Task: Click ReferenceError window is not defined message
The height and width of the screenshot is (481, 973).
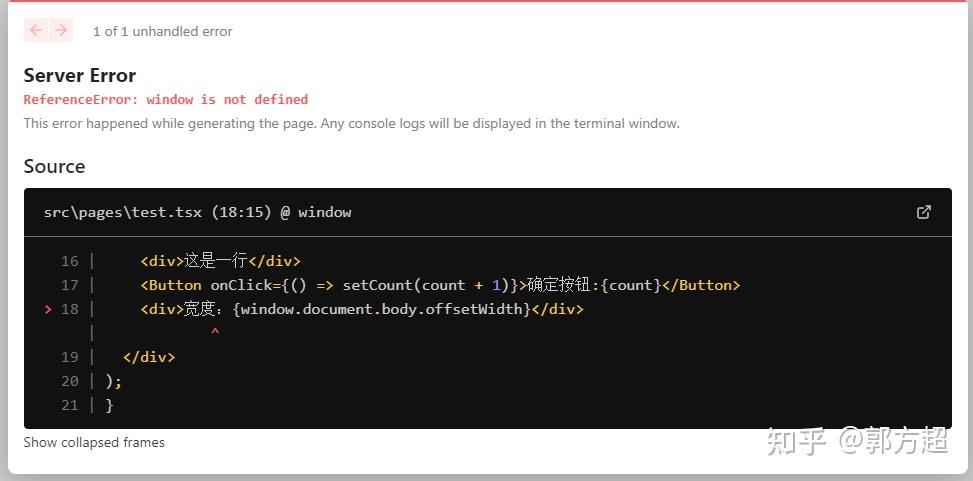Action: click(166, 99)
